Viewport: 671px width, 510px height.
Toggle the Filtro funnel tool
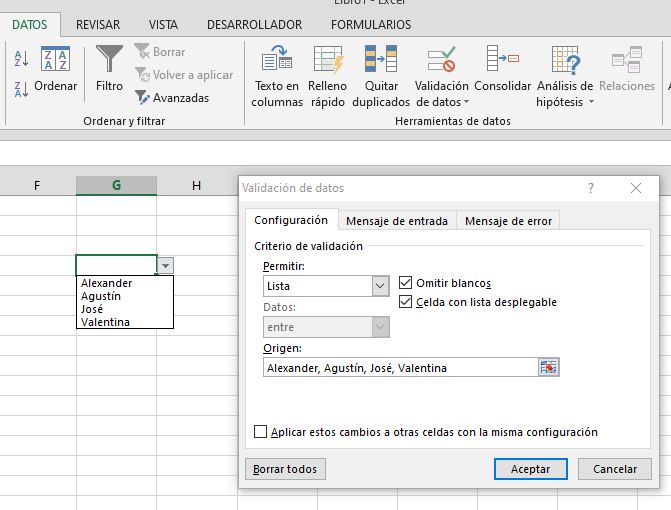point(109,69)
